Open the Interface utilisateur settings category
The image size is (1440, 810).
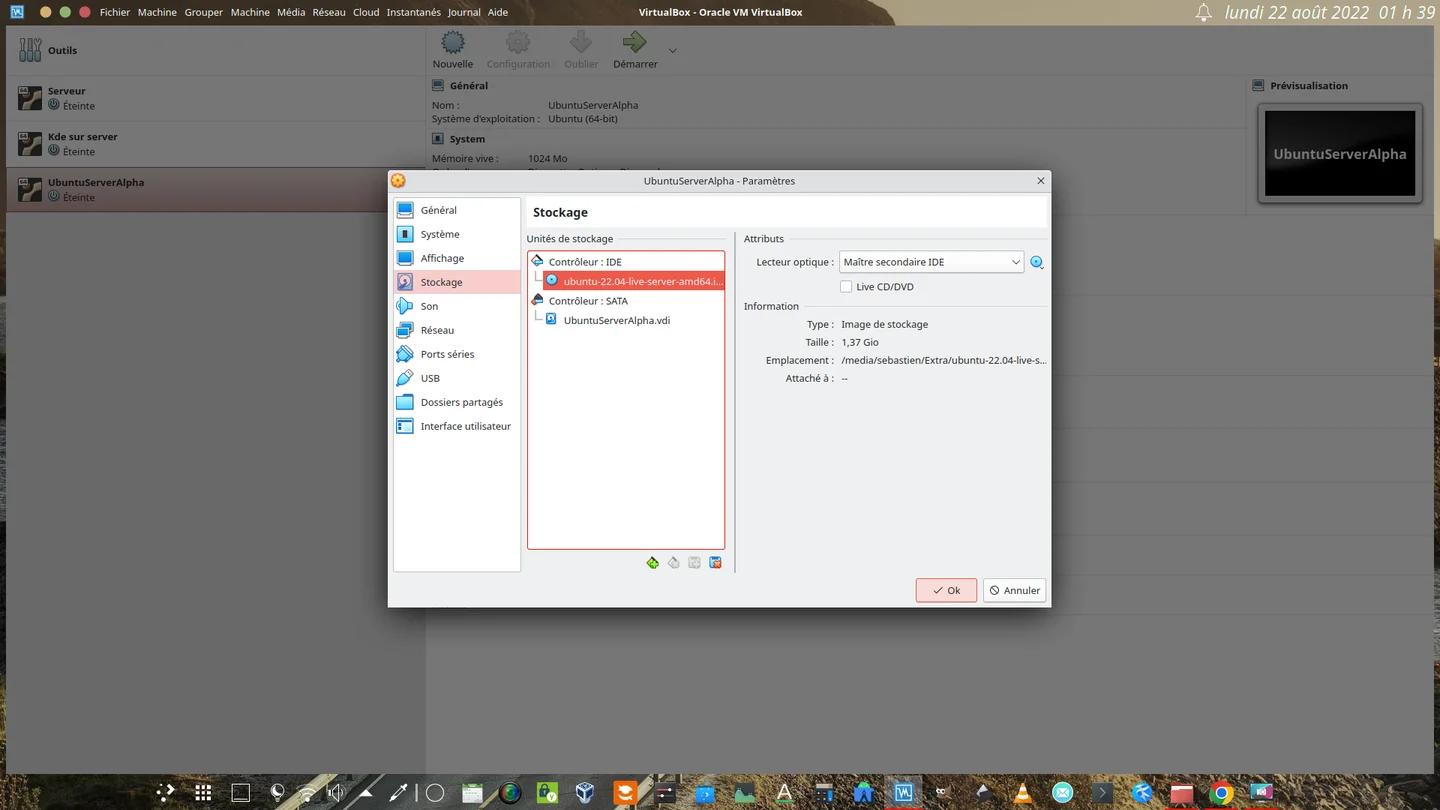click(457, 426)
